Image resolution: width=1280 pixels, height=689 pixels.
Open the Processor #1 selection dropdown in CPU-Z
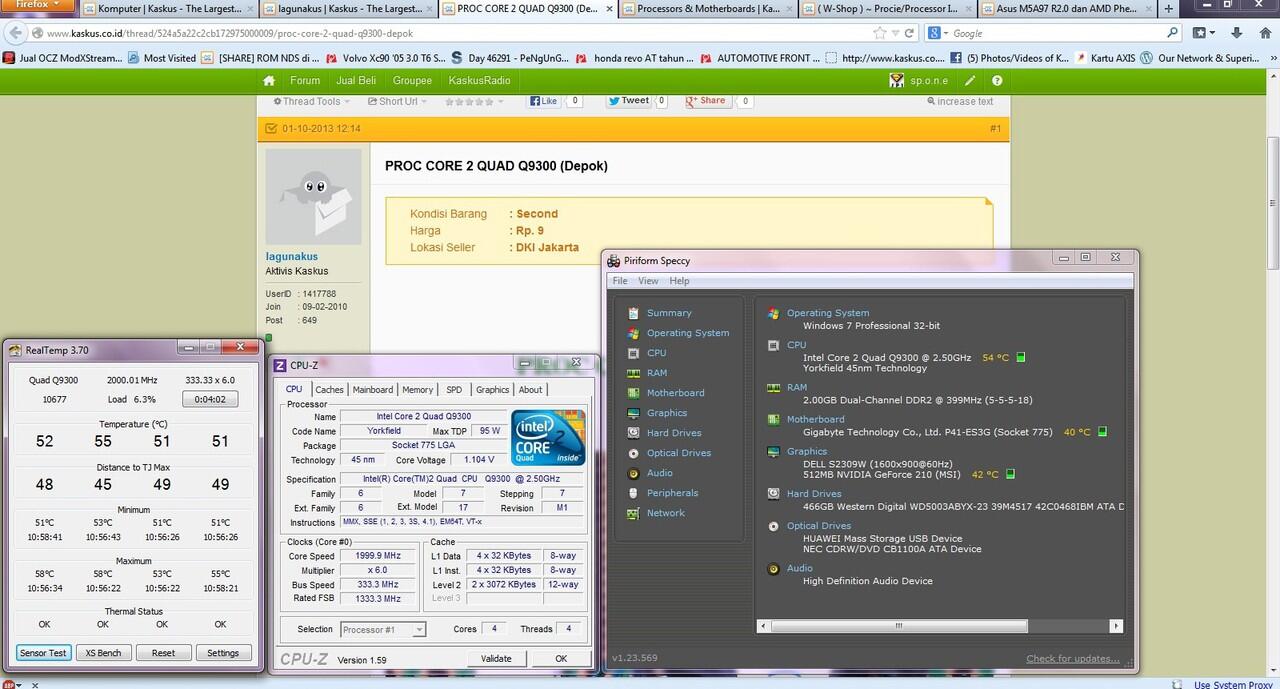(x=383, y=629)
